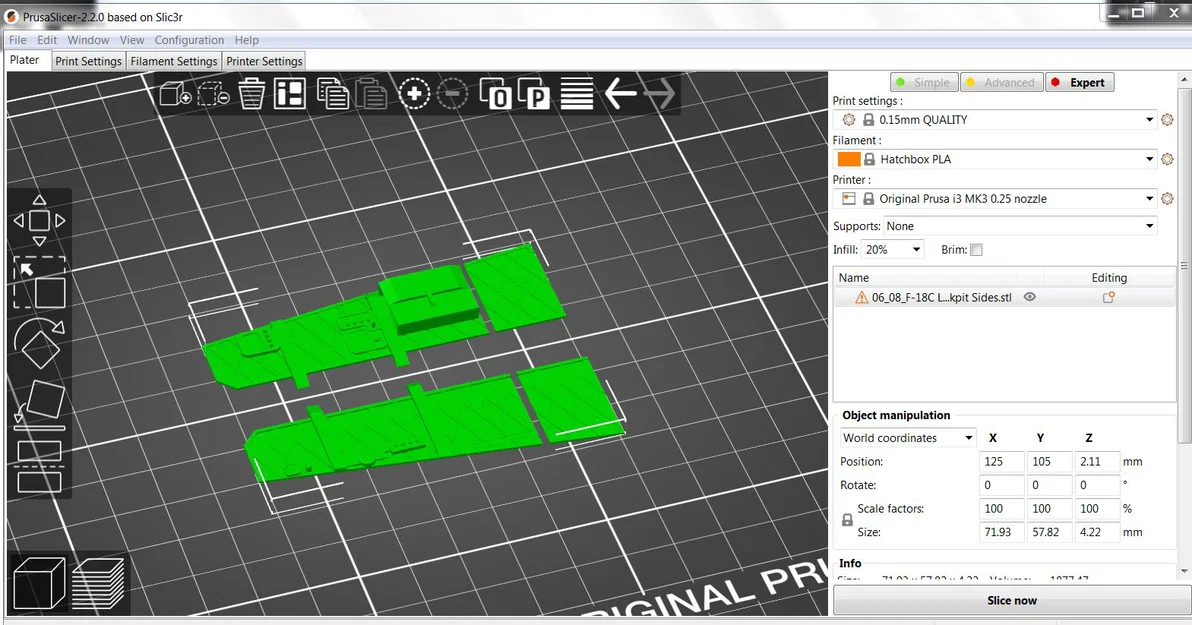
Task: Click the Add object toolbar icon
Action: 175,94
